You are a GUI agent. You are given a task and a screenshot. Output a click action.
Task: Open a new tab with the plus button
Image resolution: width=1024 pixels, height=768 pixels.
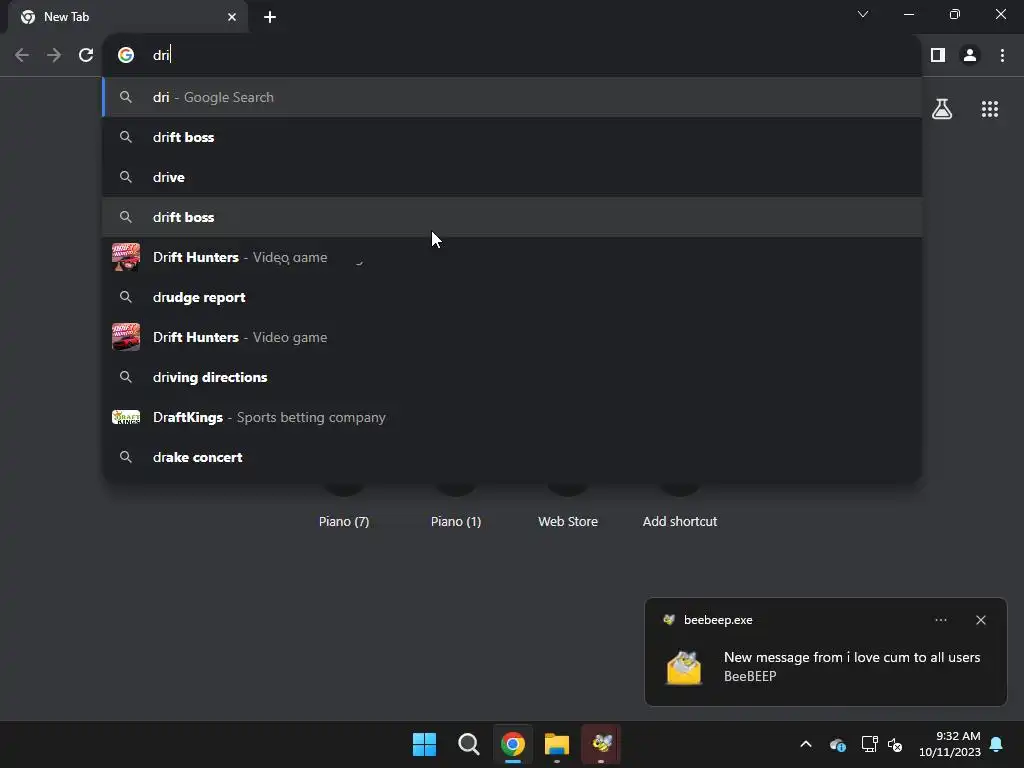[x=270, y=17]
